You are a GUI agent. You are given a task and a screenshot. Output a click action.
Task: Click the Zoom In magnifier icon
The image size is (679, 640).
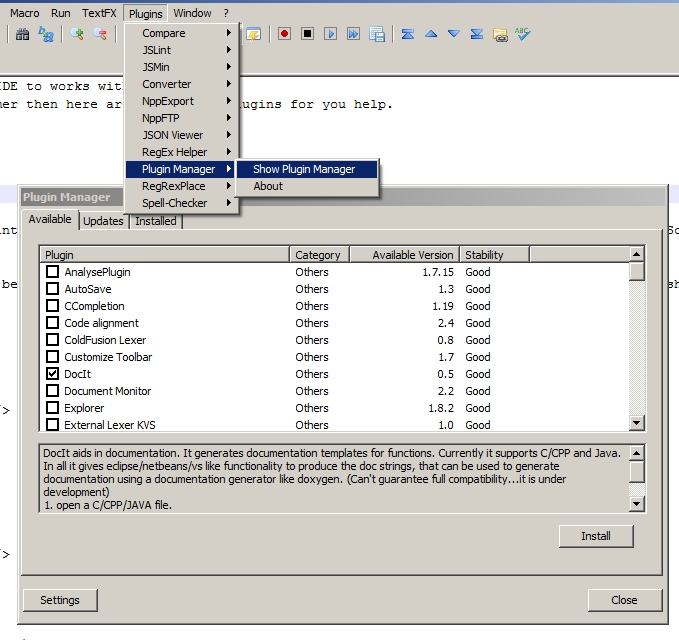tap(78, 34)
